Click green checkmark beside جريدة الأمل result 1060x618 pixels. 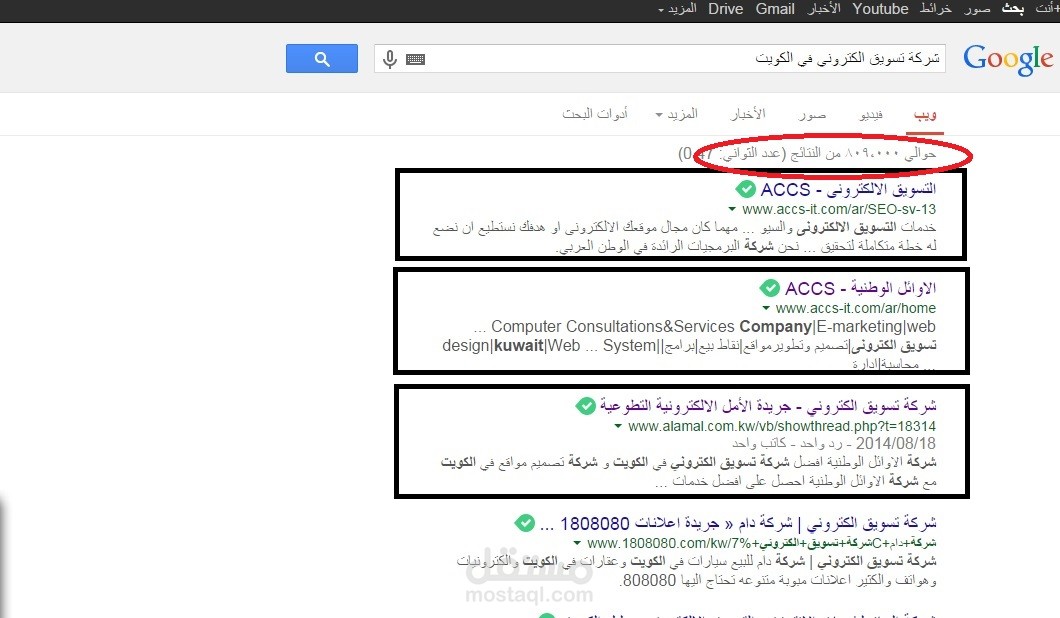coord(585,406)
